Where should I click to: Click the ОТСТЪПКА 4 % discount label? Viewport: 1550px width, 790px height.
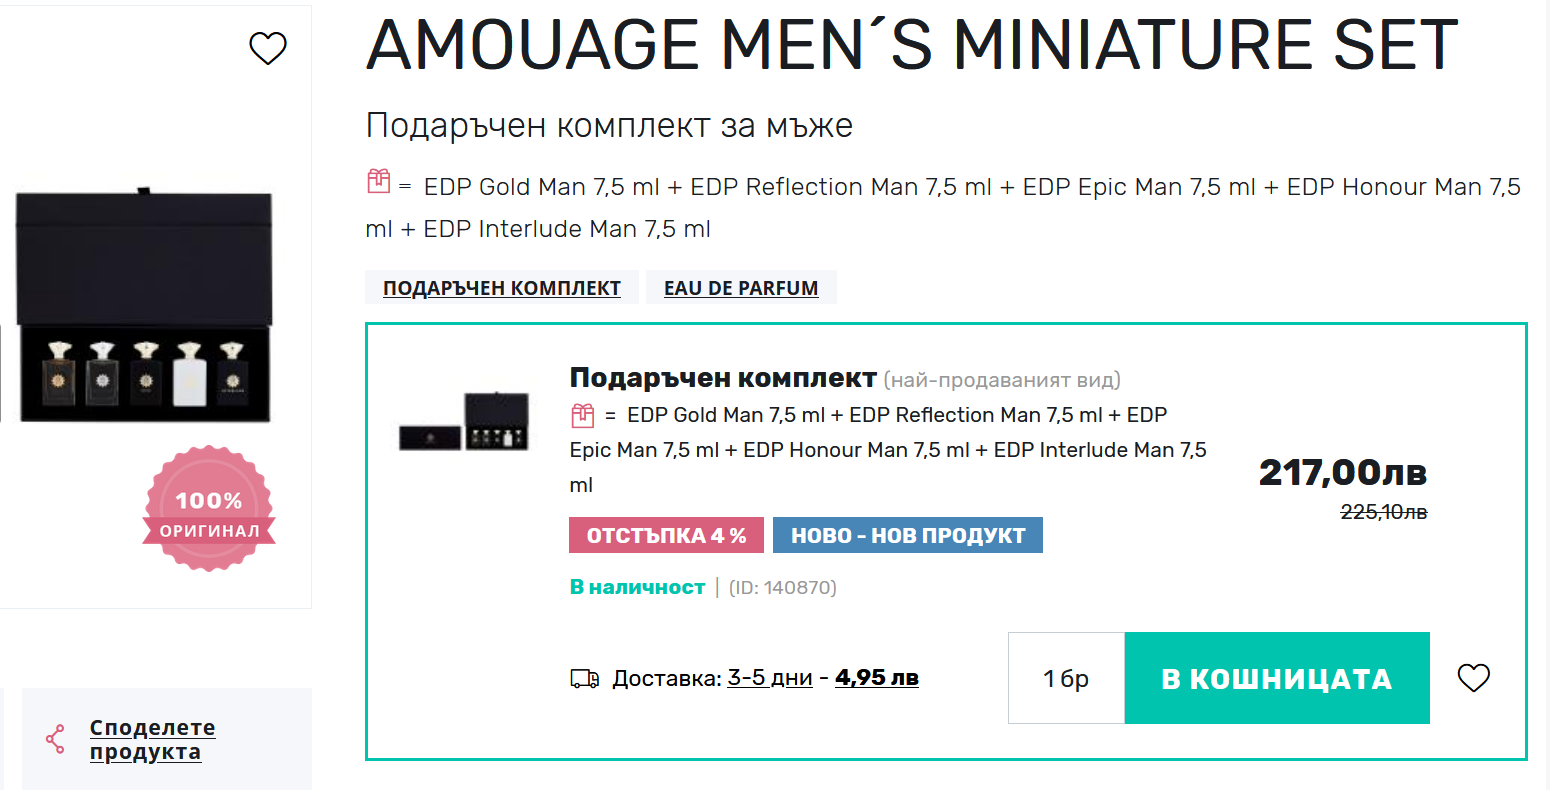point(666,535)
